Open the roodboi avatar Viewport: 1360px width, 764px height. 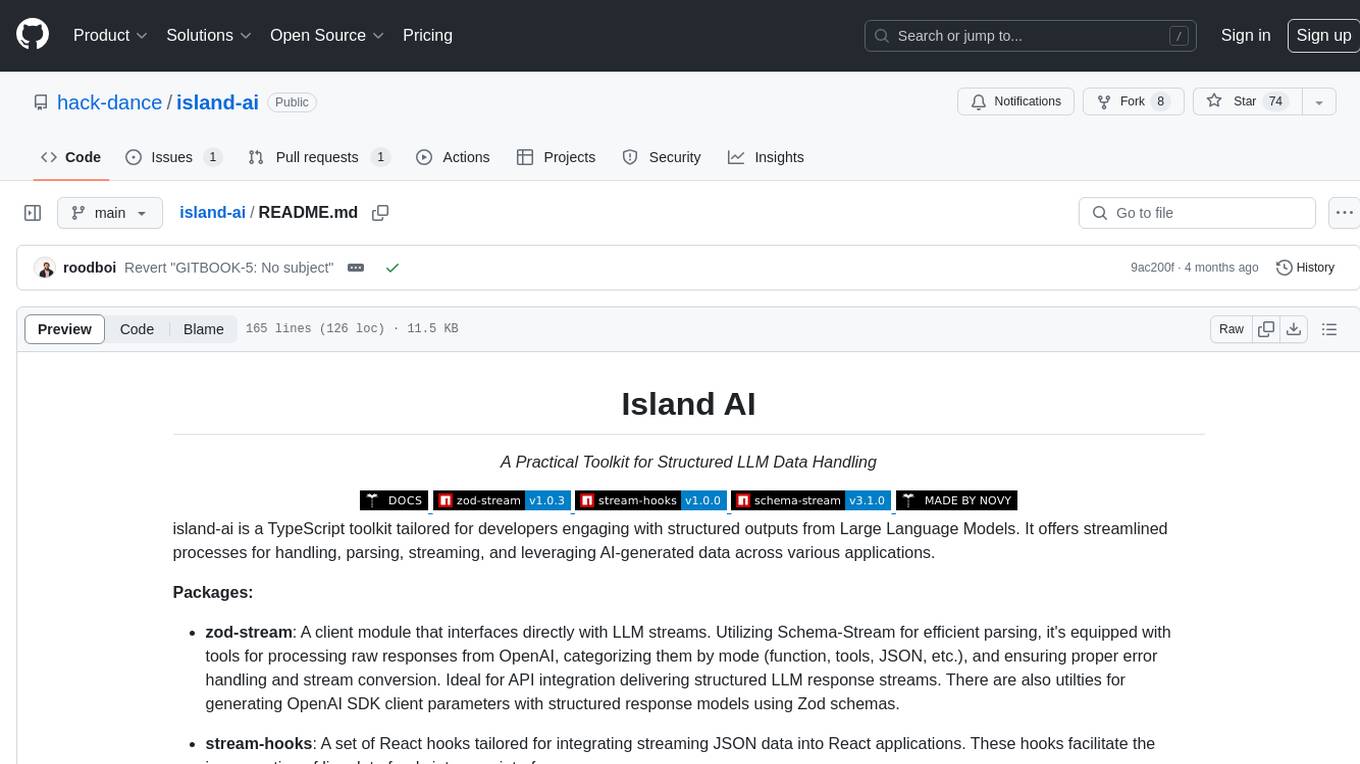point(45,268)
